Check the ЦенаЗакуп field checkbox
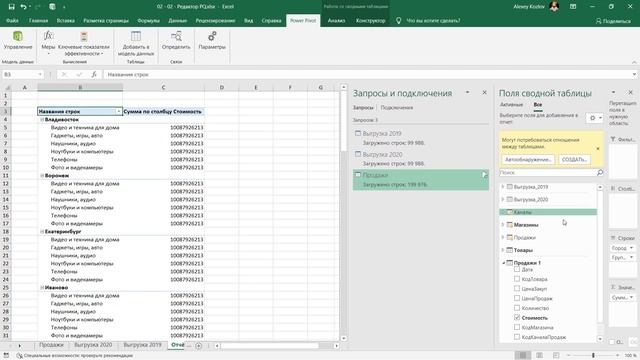 pyautogui.click(x=517, y=288)
